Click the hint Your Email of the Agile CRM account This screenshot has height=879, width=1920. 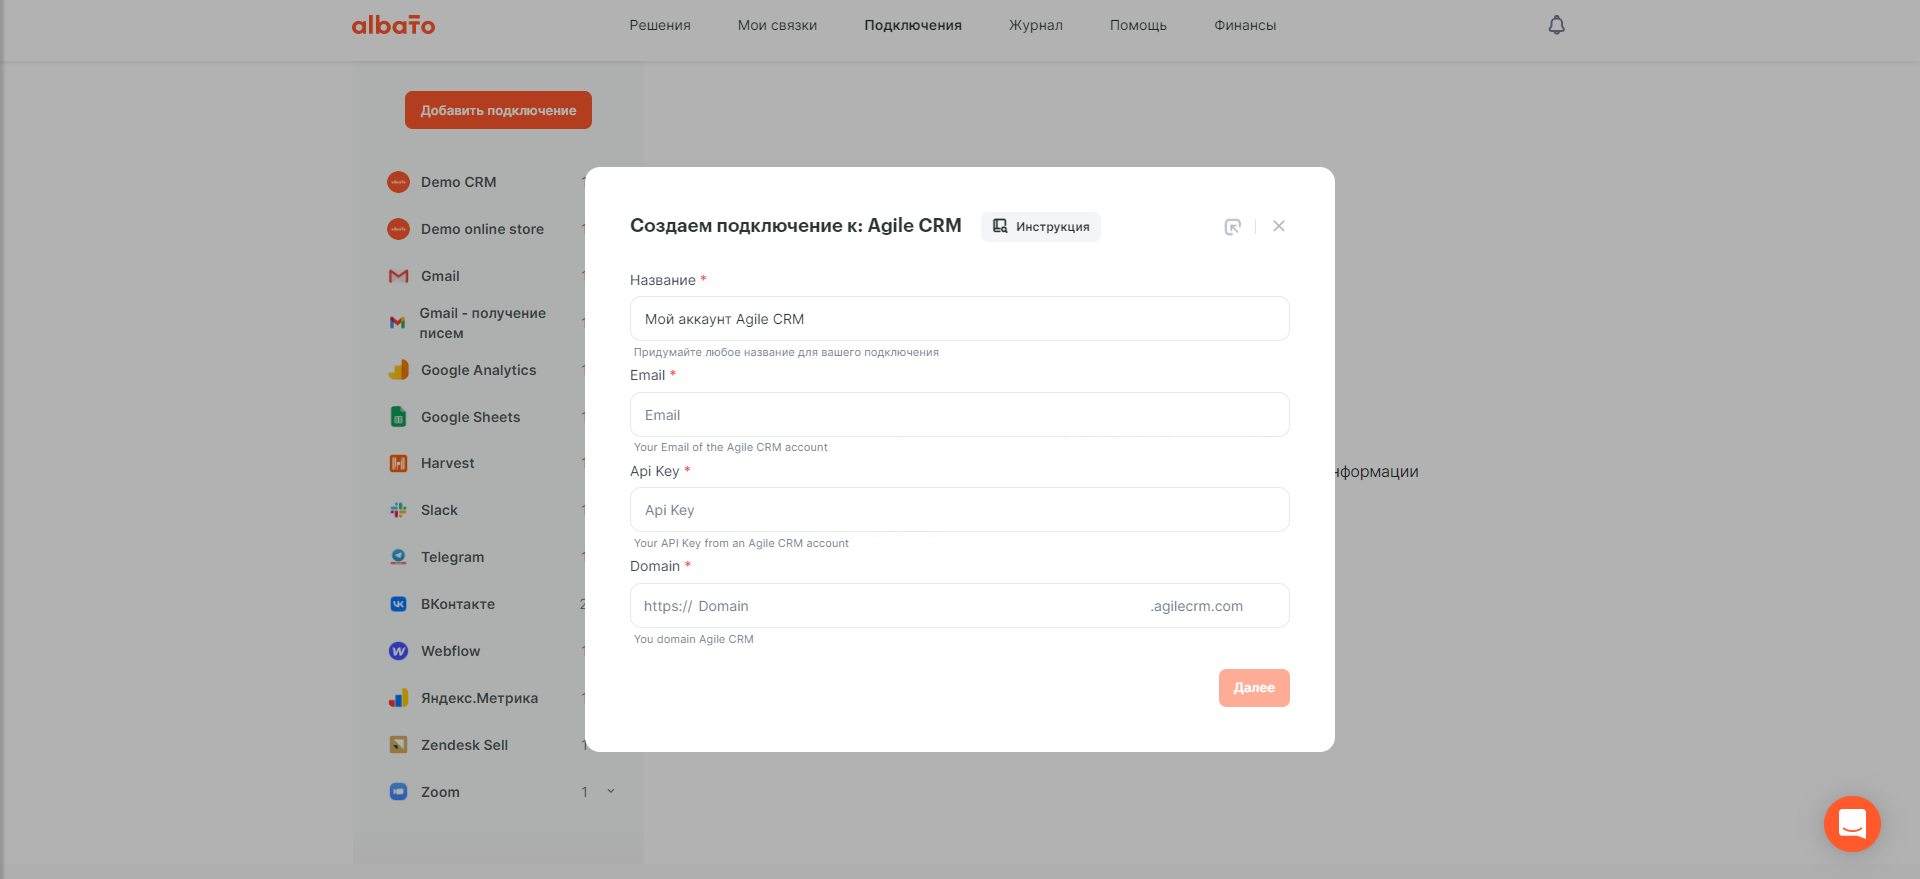pos(731,447)
